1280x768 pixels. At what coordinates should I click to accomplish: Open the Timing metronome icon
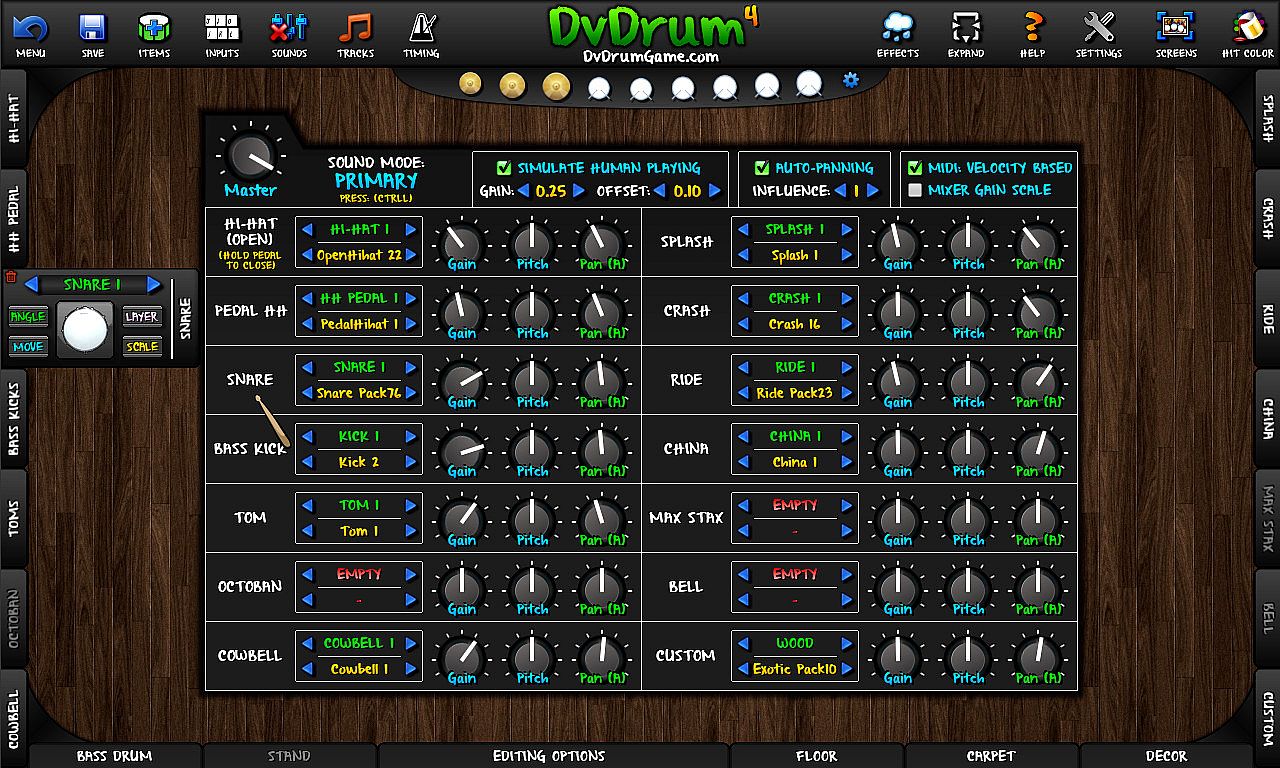coord(421,27)
